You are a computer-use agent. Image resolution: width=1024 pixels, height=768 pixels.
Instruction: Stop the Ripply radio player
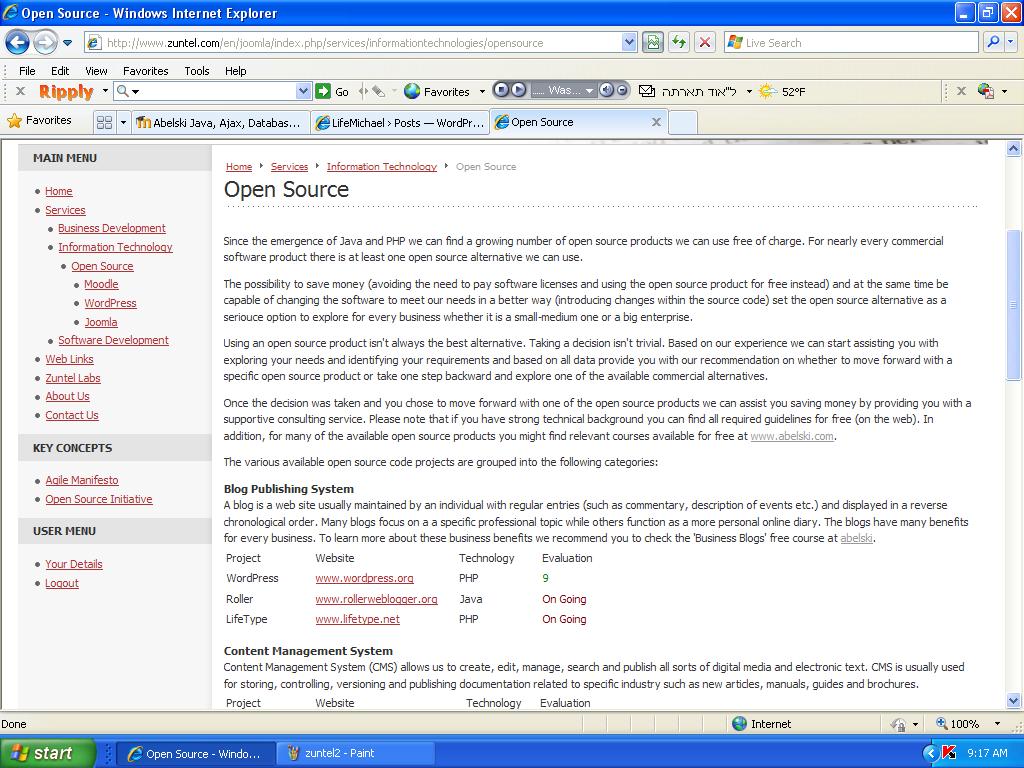click(x=501, y=90)
